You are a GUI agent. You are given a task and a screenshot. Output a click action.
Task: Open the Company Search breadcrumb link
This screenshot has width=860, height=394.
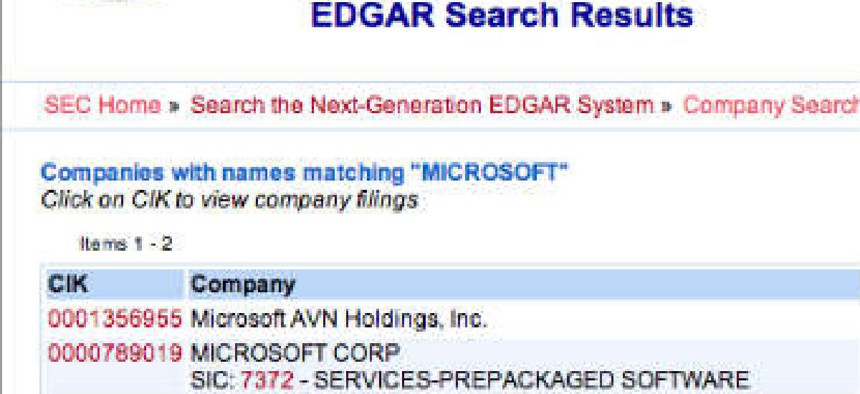click(x=771, y=105)
